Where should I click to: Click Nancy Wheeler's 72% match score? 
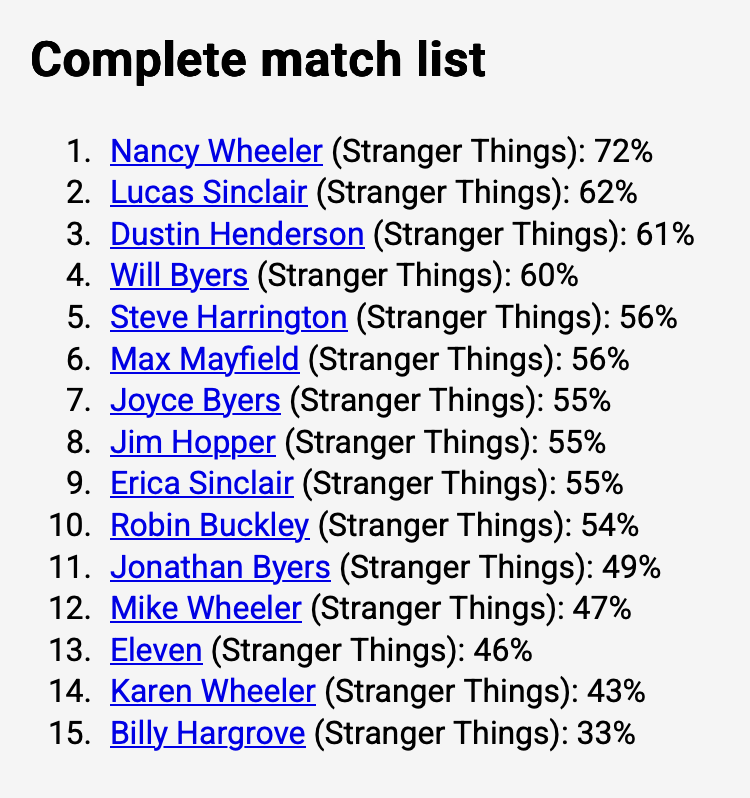(623, 151)
